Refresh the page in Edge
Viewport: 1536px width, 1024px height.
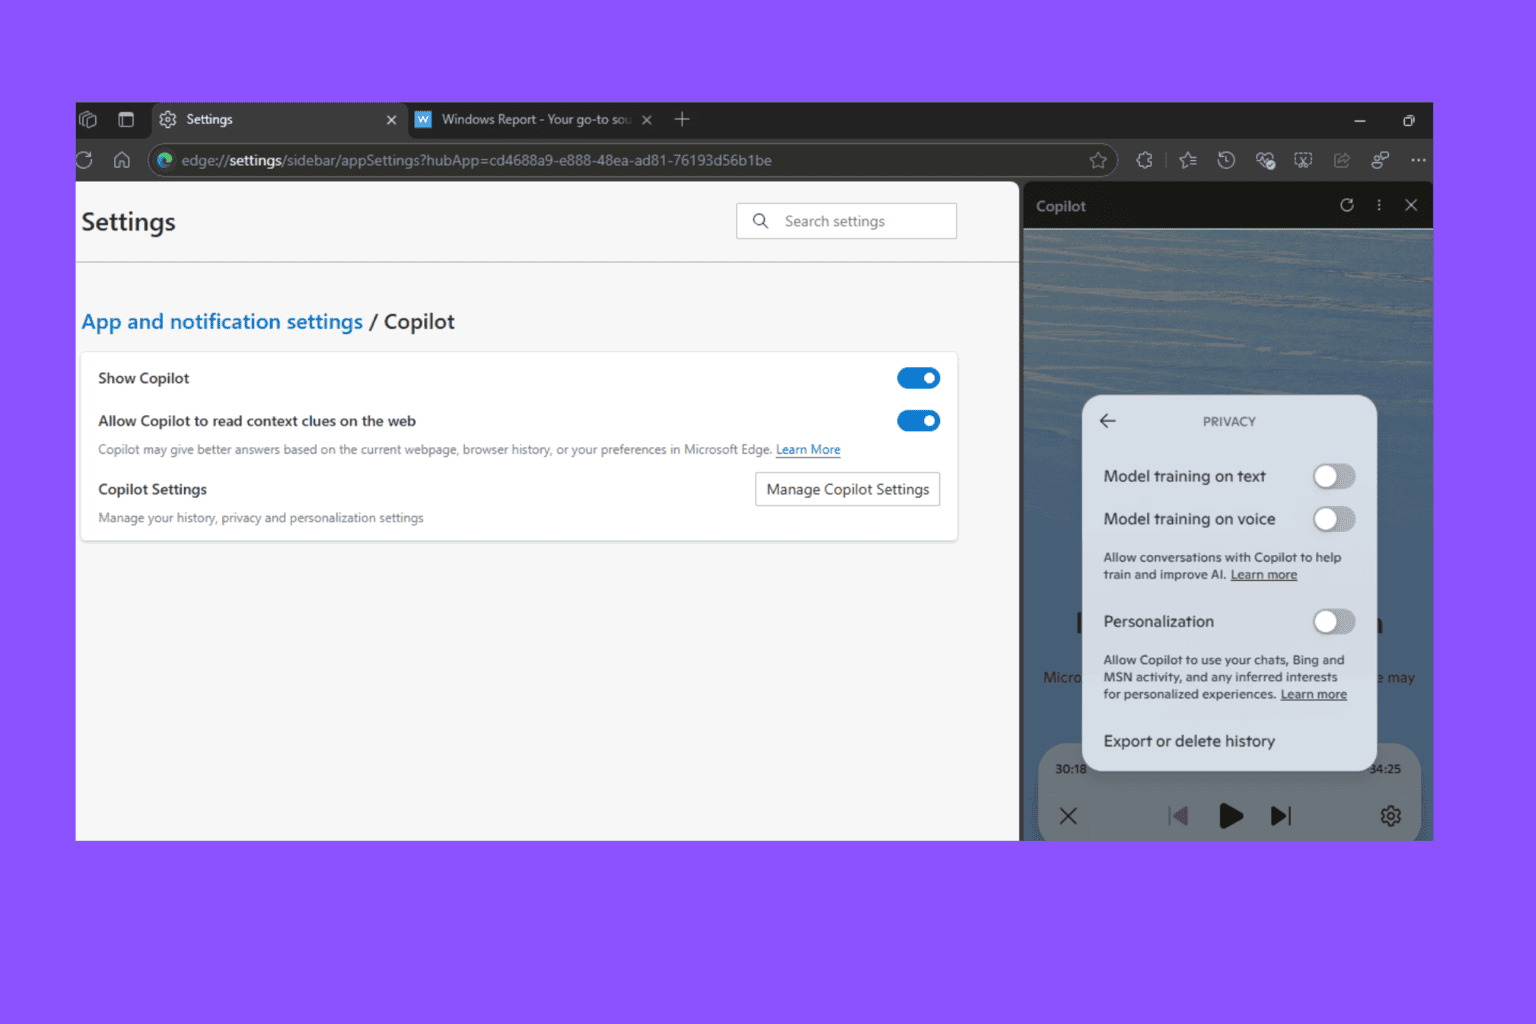click(x=85, y=160)
